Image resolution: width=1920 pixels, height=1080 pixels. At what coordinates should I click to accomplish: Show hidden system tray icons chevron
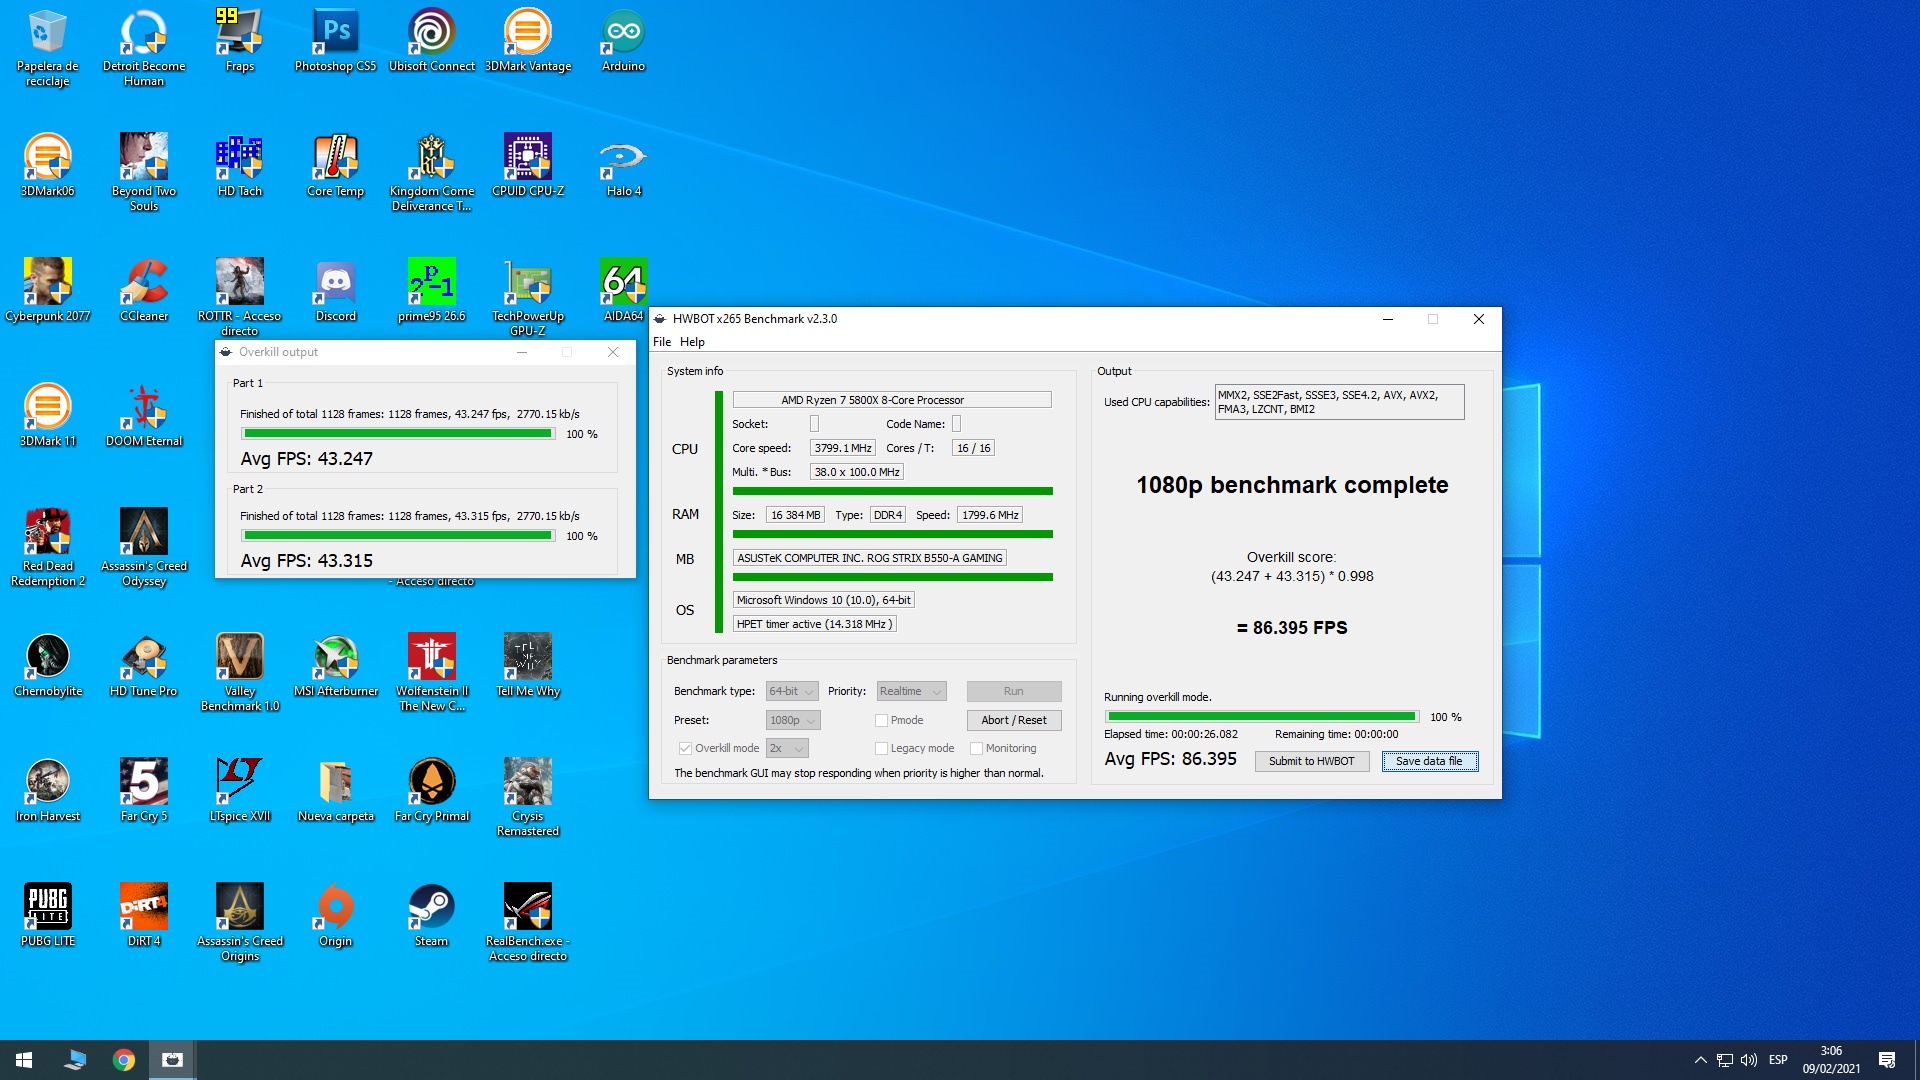click(x=1700, y=1060)
